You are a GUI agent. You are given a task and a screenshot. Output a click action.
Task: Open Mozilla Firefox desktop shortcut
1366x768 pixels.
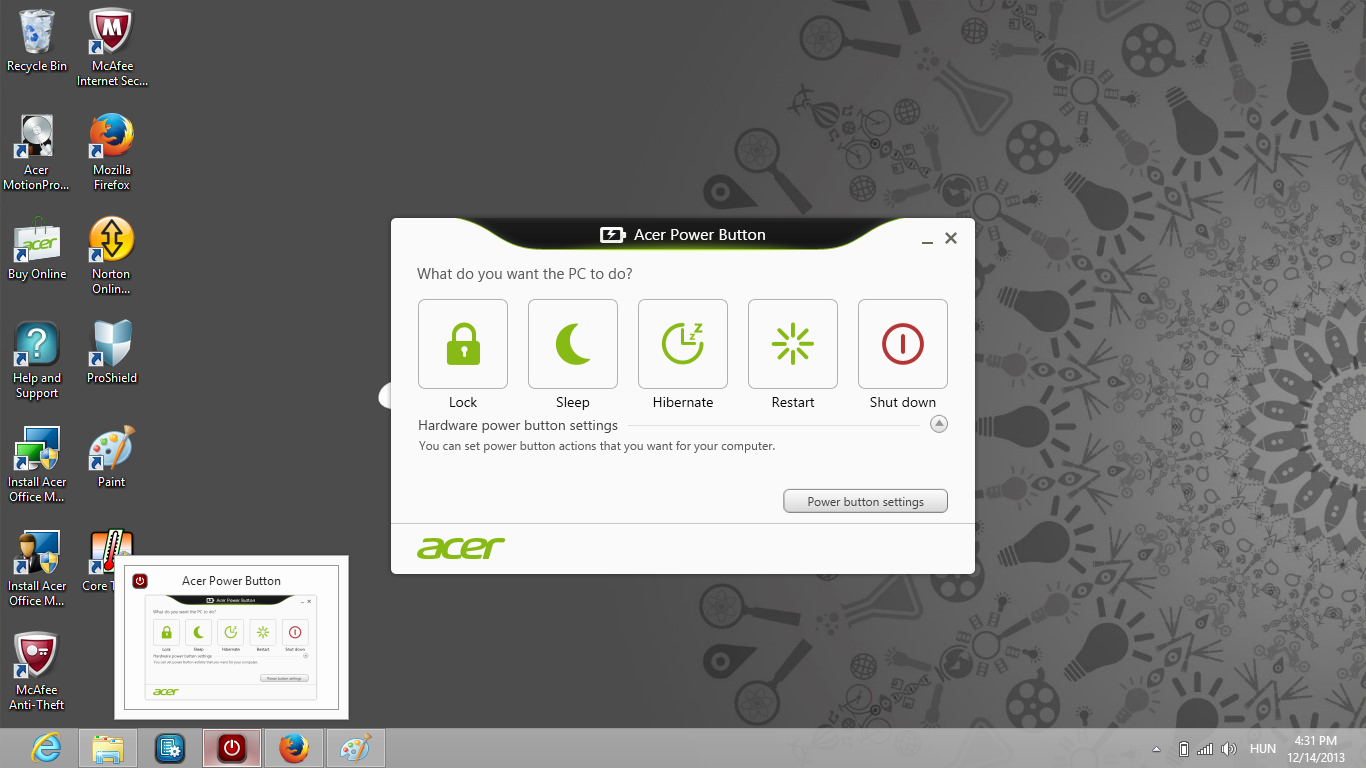(x=111, y=152)
